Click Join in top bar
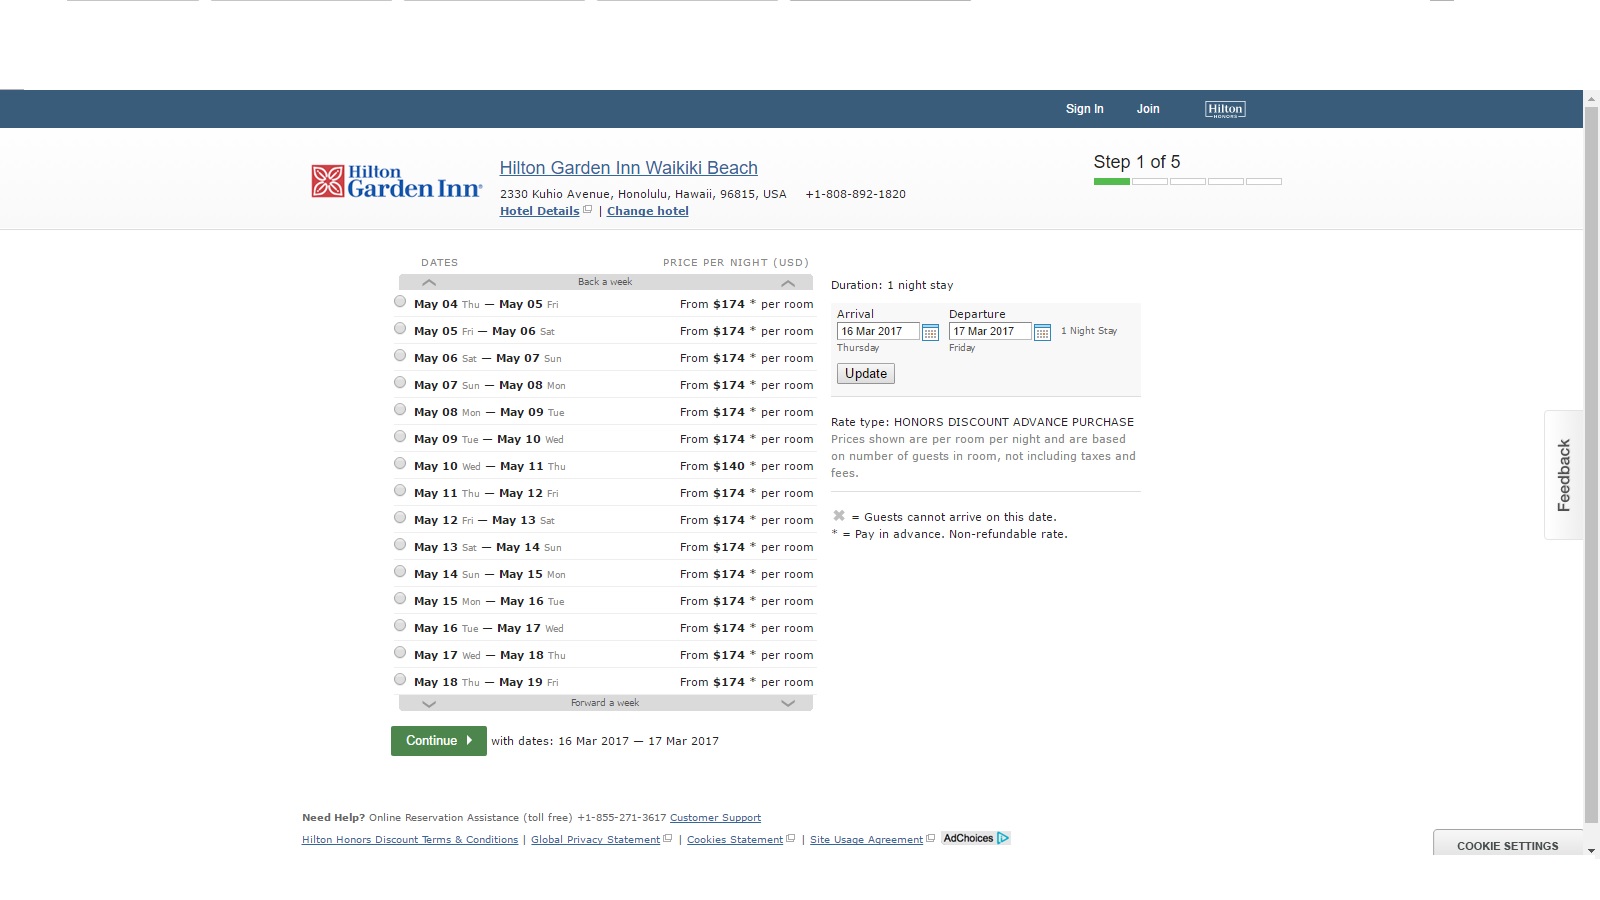Screen dimensions: 1600x900 [x=1148, y=109]
